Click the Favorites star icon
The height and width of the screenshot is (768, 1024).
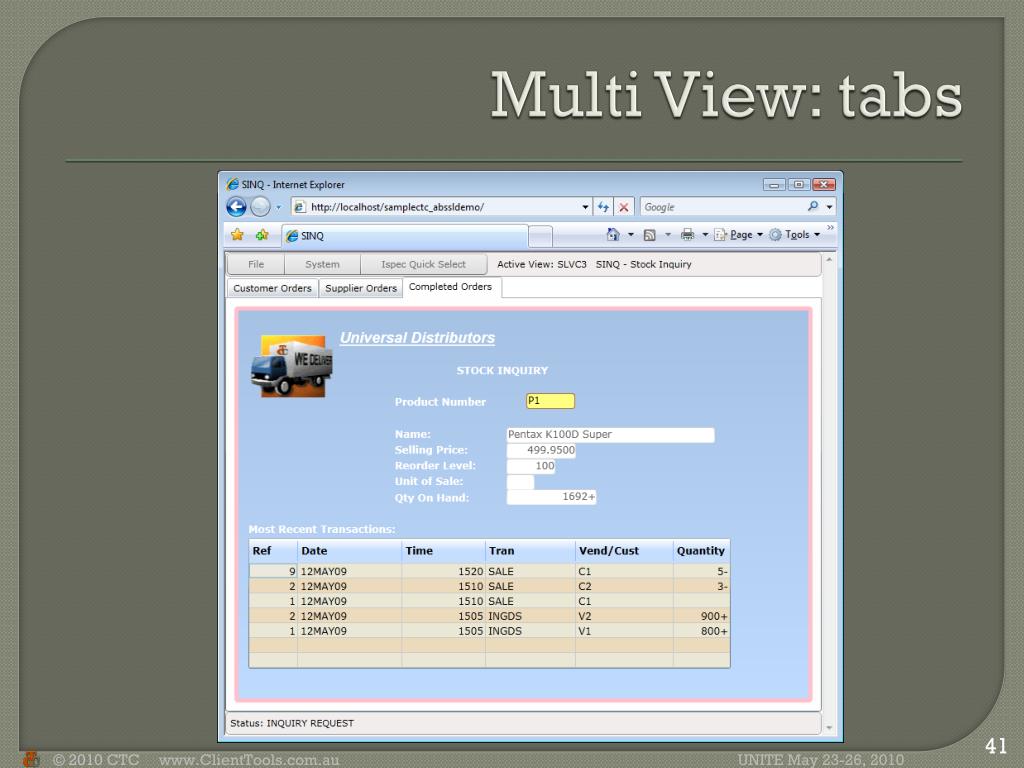(x=238, y=234)
